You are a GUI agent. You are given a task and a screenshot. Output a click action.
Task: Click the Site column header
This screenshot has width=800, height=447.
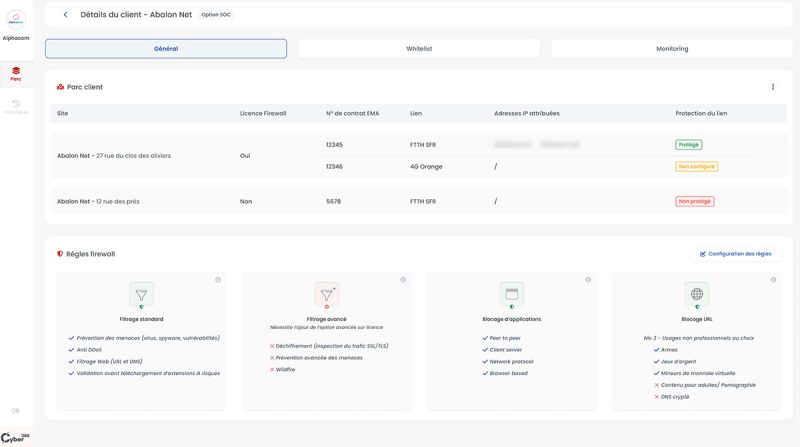62,113
